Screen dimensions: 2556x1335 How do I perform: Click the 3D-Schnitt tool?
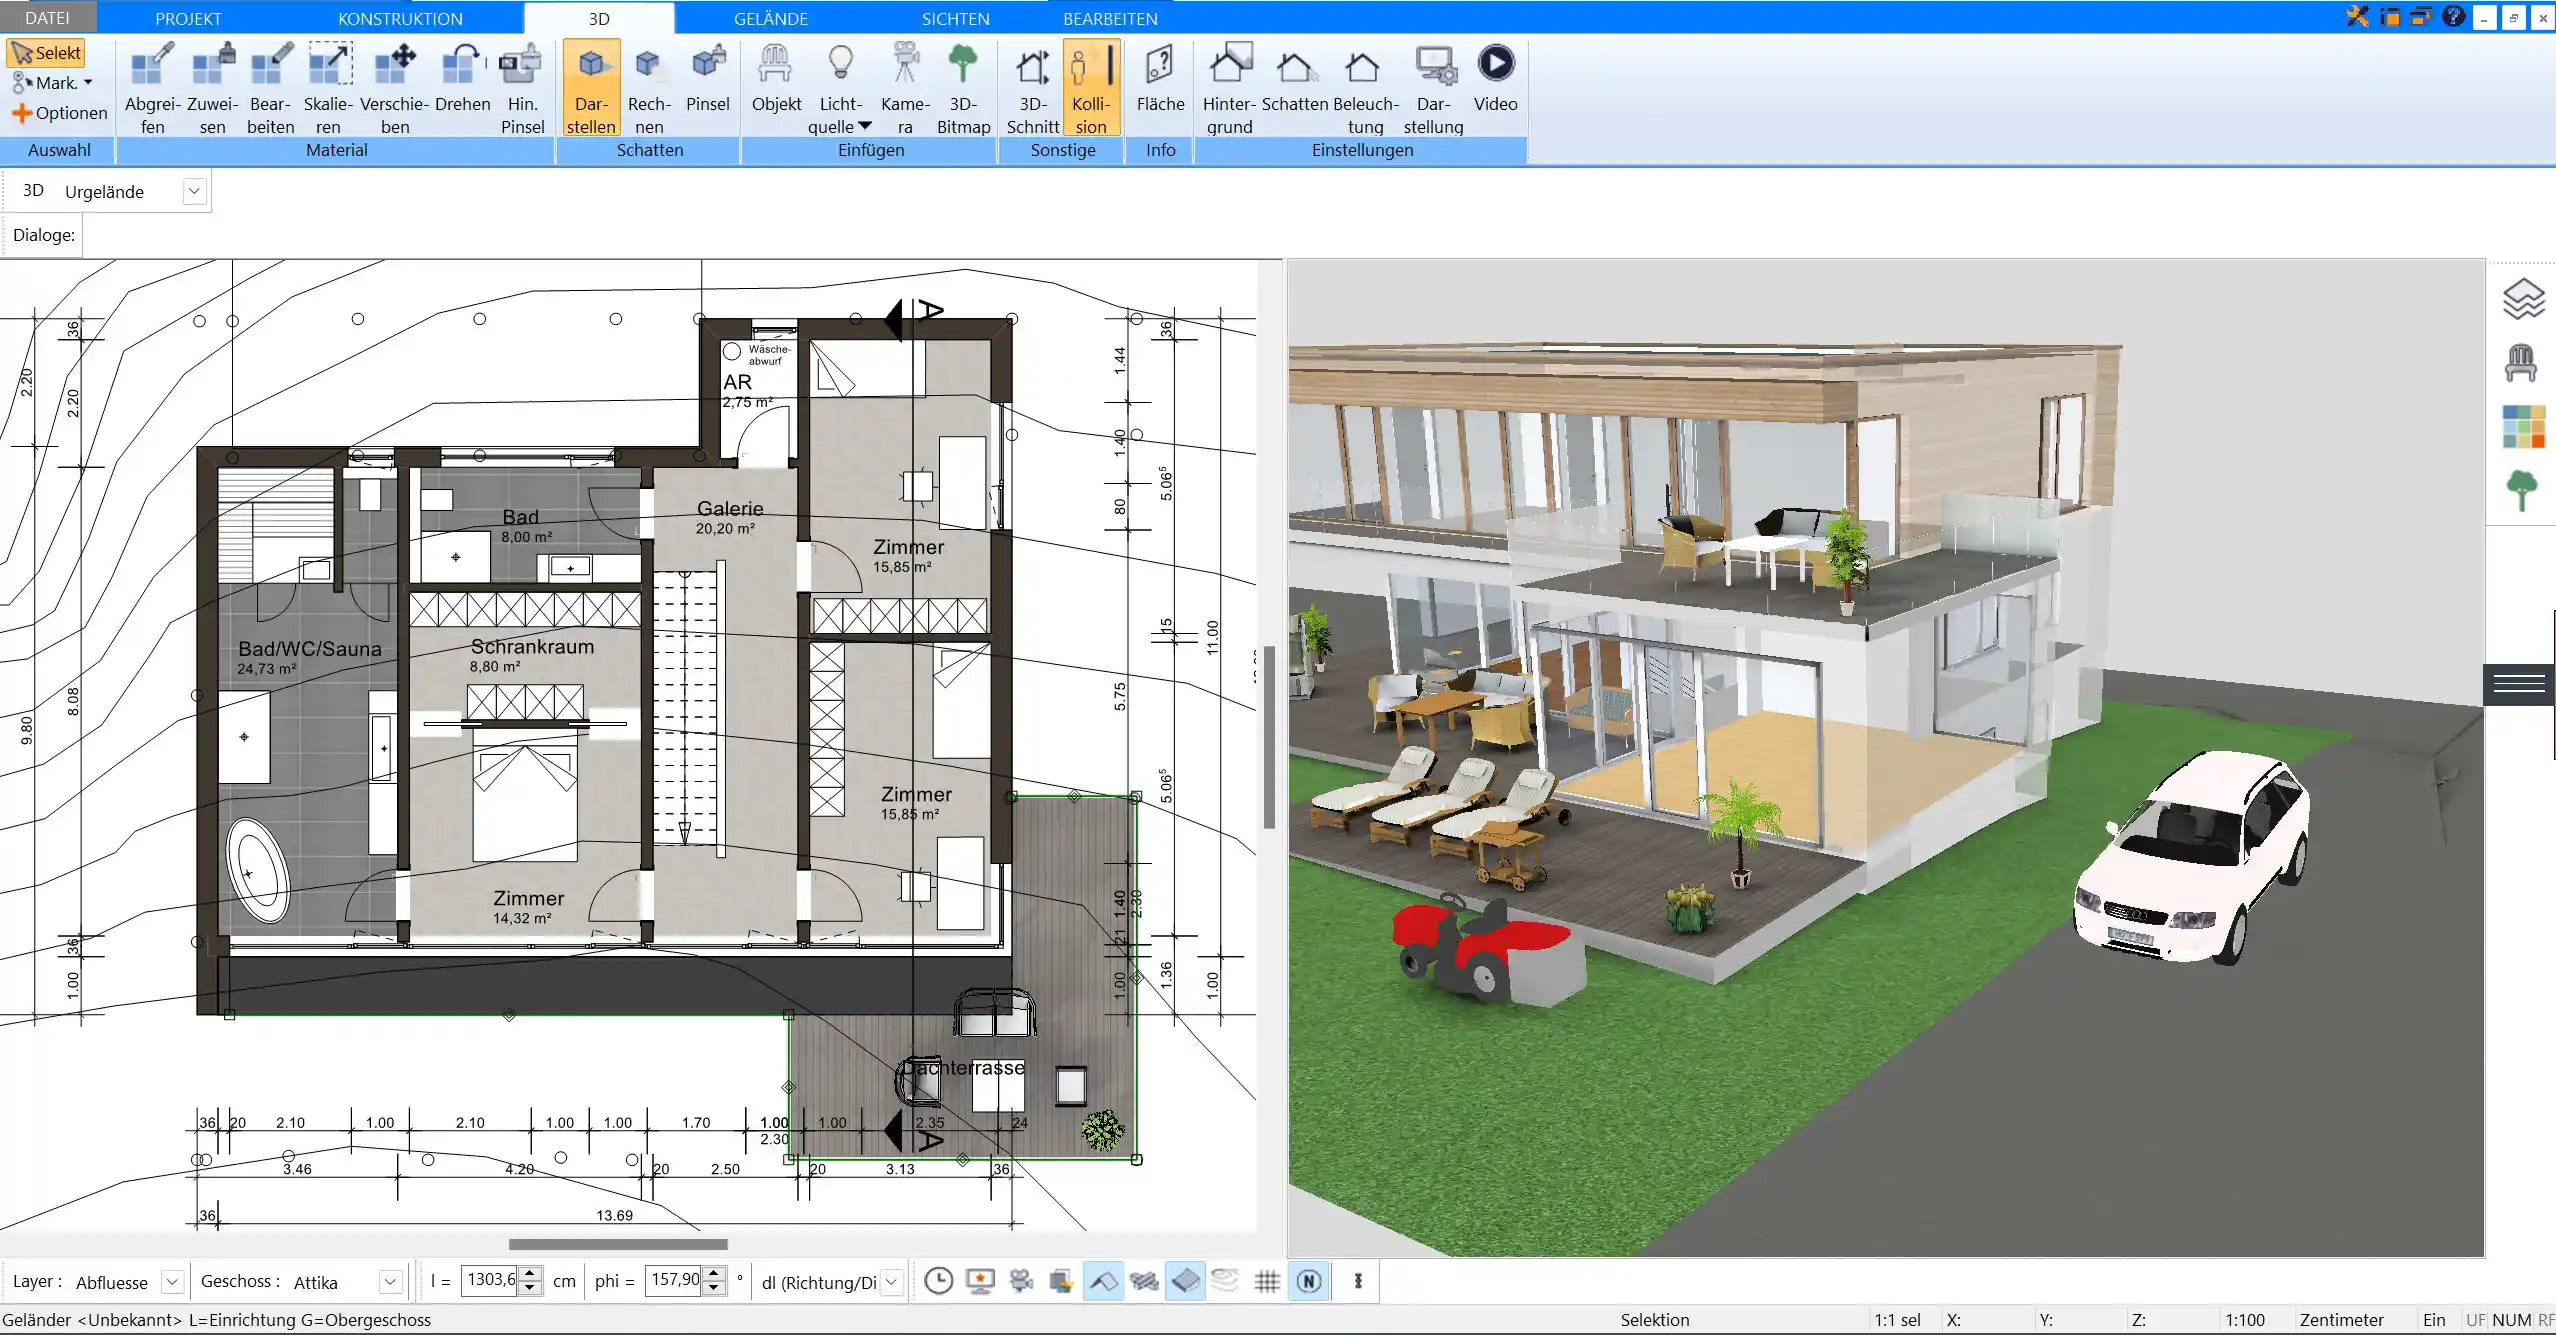click(1032, 88)
